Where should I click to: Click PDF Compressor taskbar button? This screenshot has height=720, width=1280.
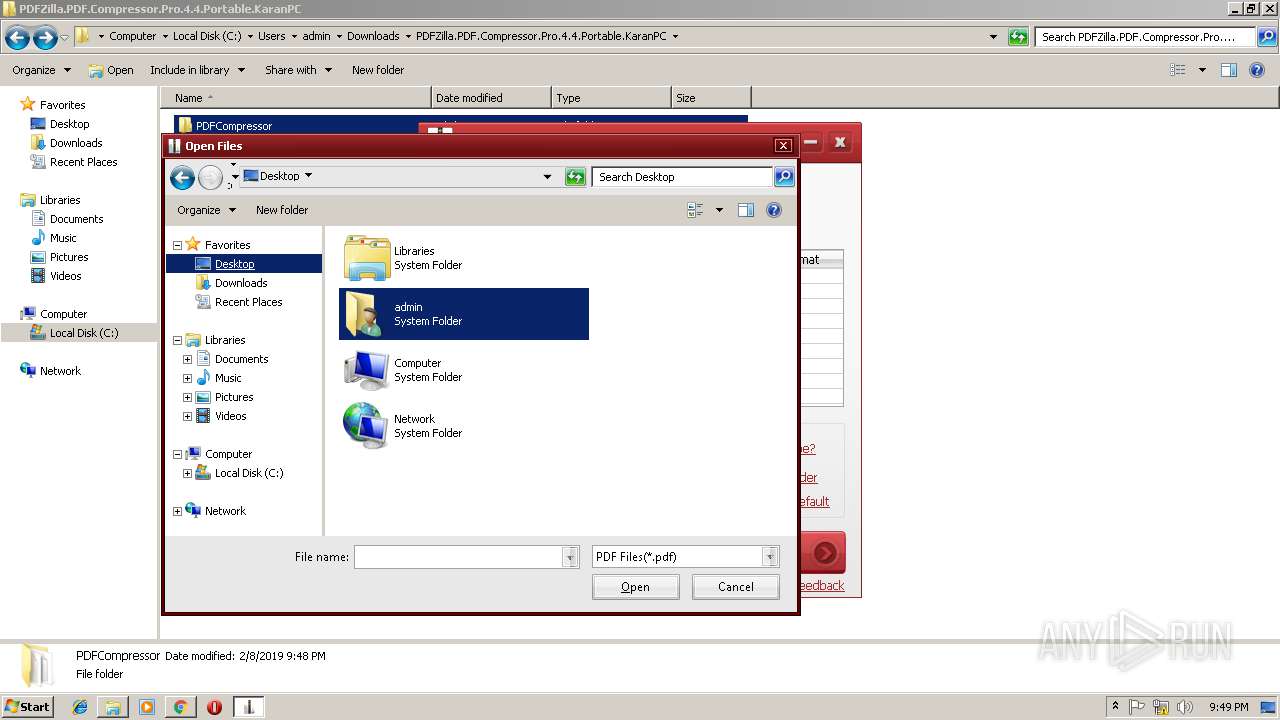pos(249,707)
